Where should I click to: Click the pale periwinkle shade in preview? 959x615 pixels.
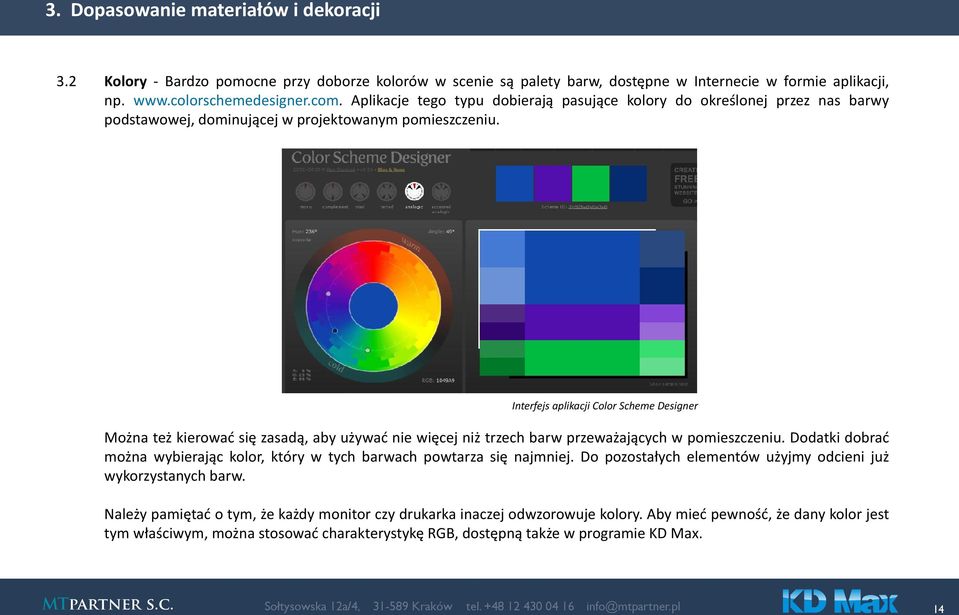(x=502, y=285)
